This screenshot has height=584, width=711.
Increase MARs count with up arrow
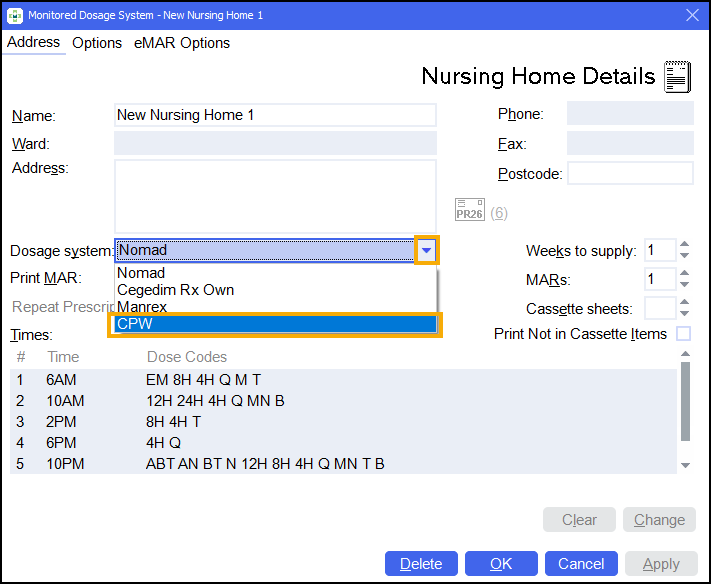(x=685, y=274)
